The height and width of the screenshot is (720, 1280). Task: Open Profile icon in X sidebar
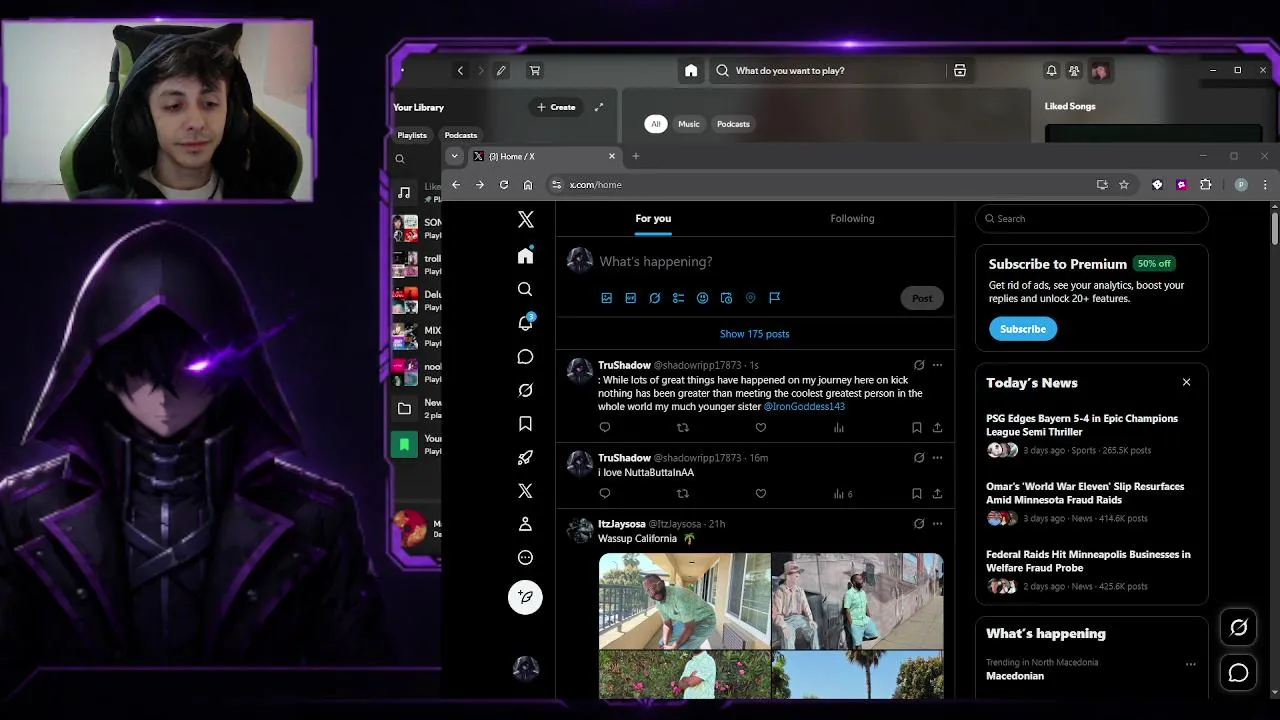click(x=525, y=524)
